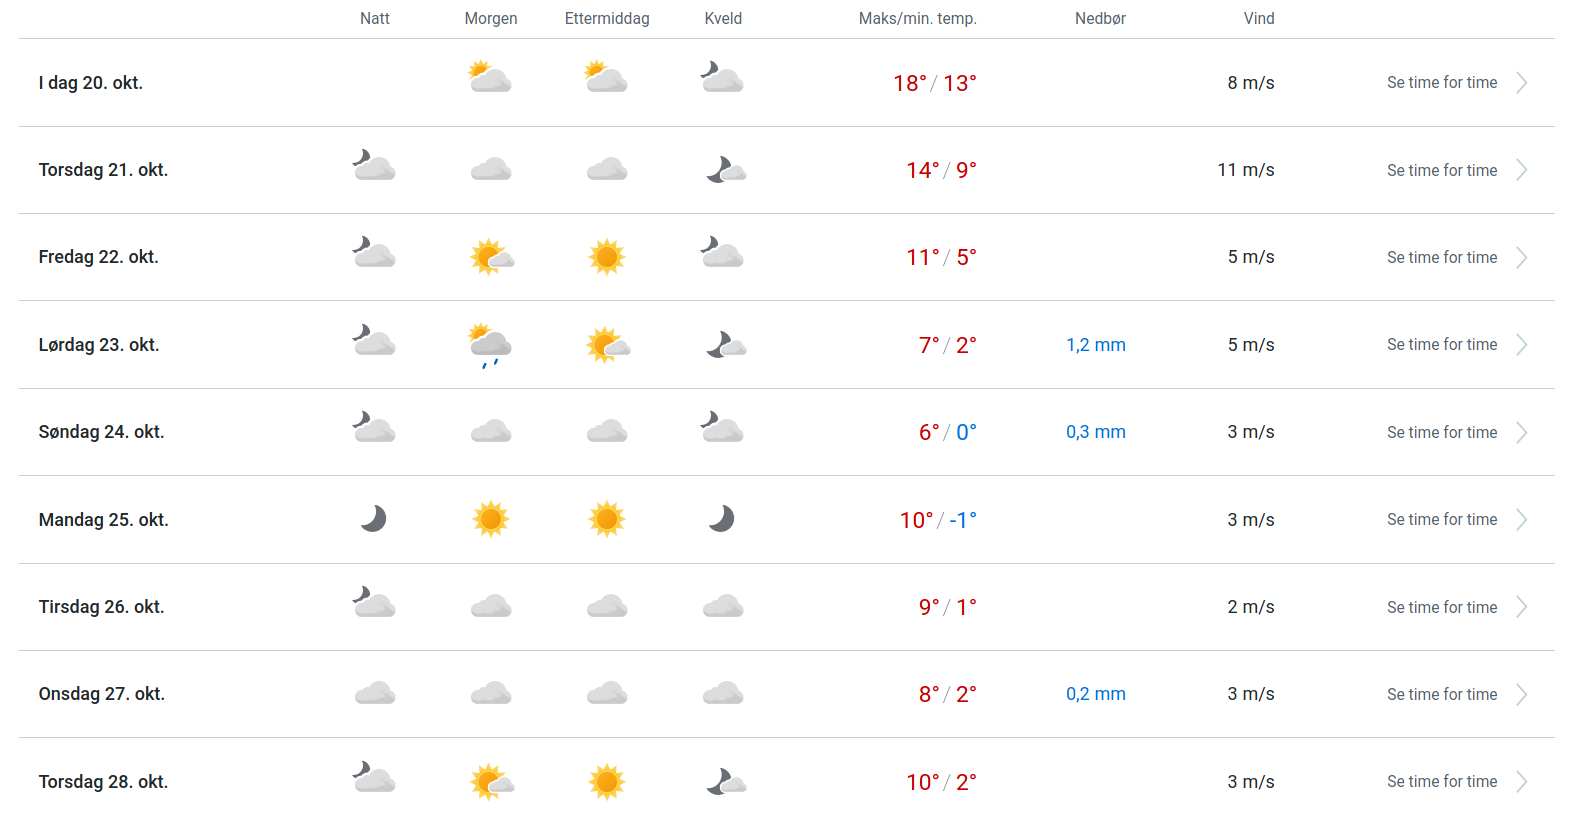Click the cloudy icon for Torsdag 21 morning
The height and width of the screenshot is (825, 1574).
(491, 170)
